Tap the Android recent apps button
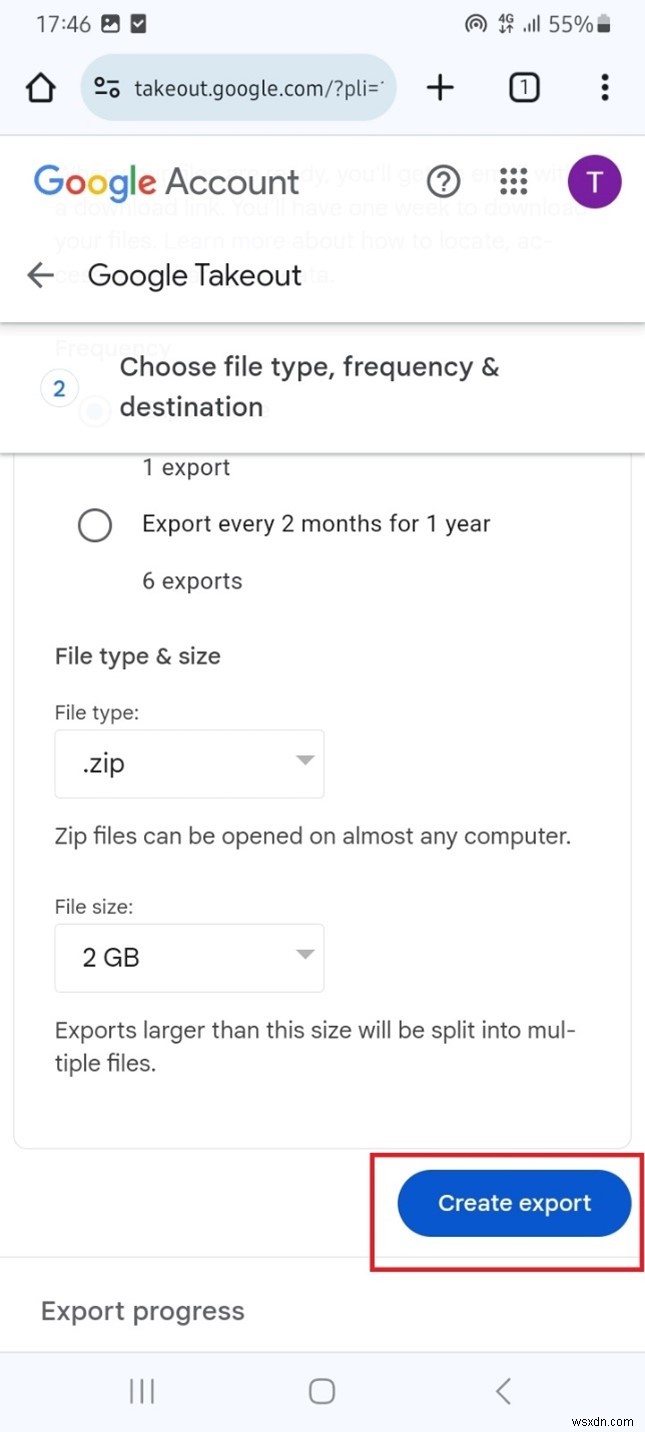The width and height of the screenshot is (645, 1432). coord(142,1390)
